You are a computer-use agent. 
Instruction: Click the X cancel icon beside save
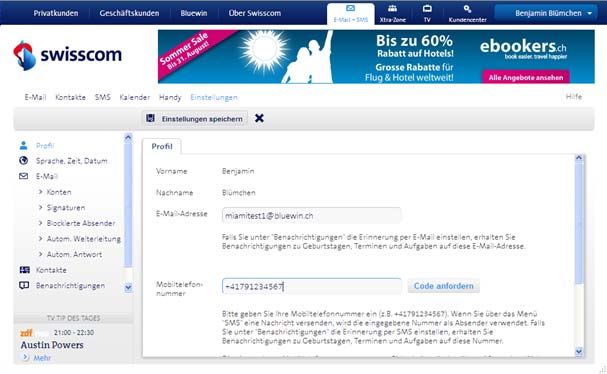pyautogui.click(x=259, y=118)
